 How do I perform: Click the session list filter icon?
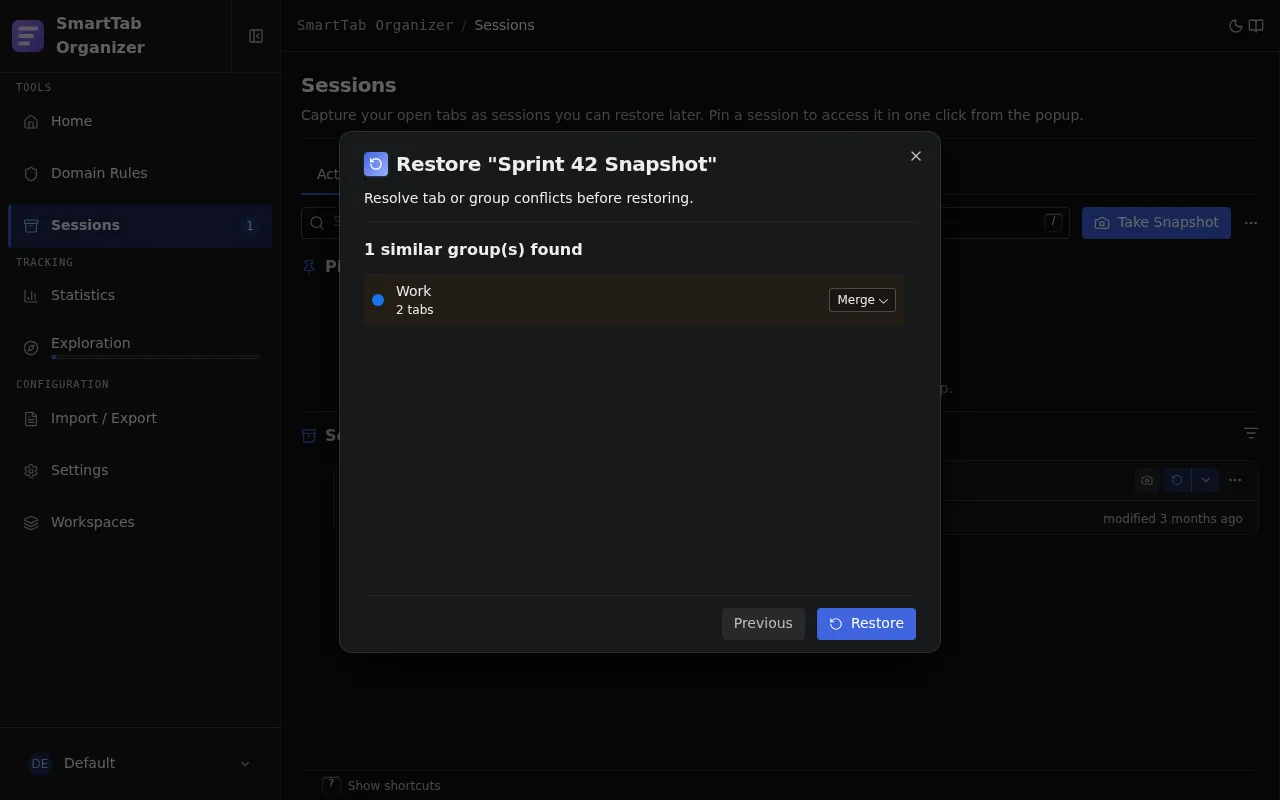pos(1251,433)
